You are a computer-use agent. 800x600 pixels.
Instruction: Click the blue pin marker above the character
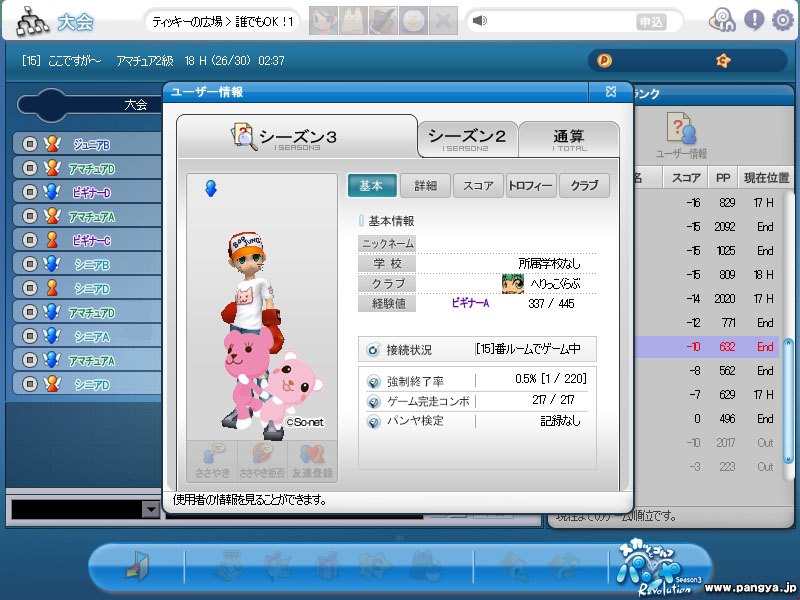click(211, 188)
